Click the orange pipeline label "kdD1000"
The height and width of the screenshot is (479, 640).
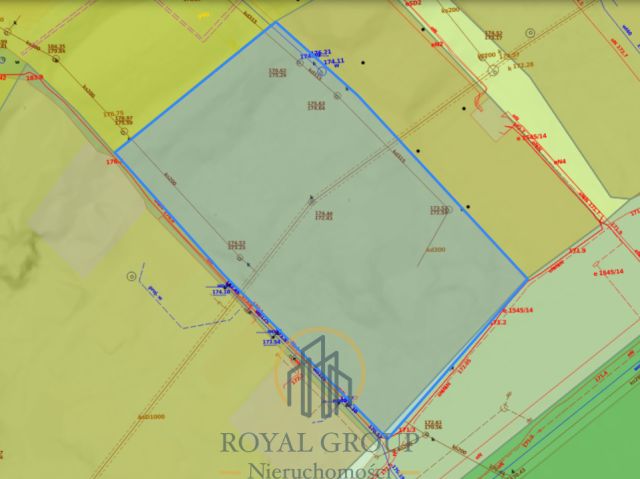(151, 417)
